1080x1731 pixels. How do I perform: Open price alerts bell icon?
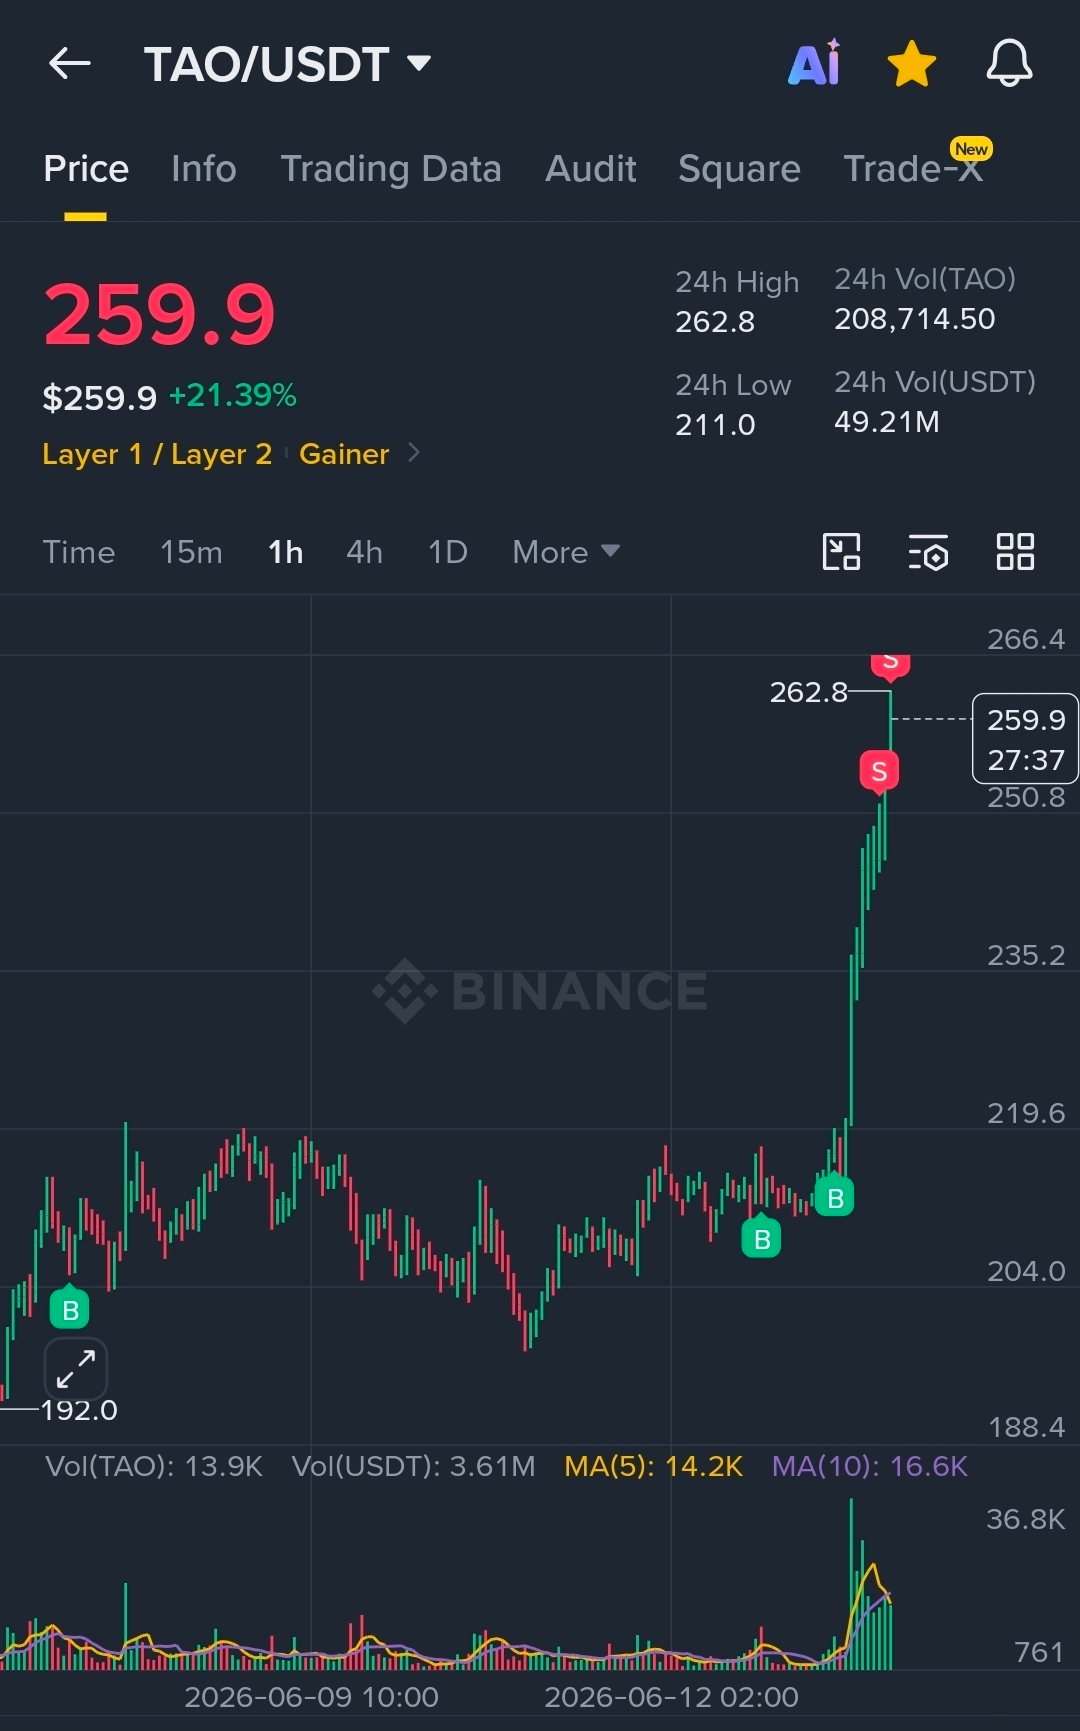tap(1009, 64)
